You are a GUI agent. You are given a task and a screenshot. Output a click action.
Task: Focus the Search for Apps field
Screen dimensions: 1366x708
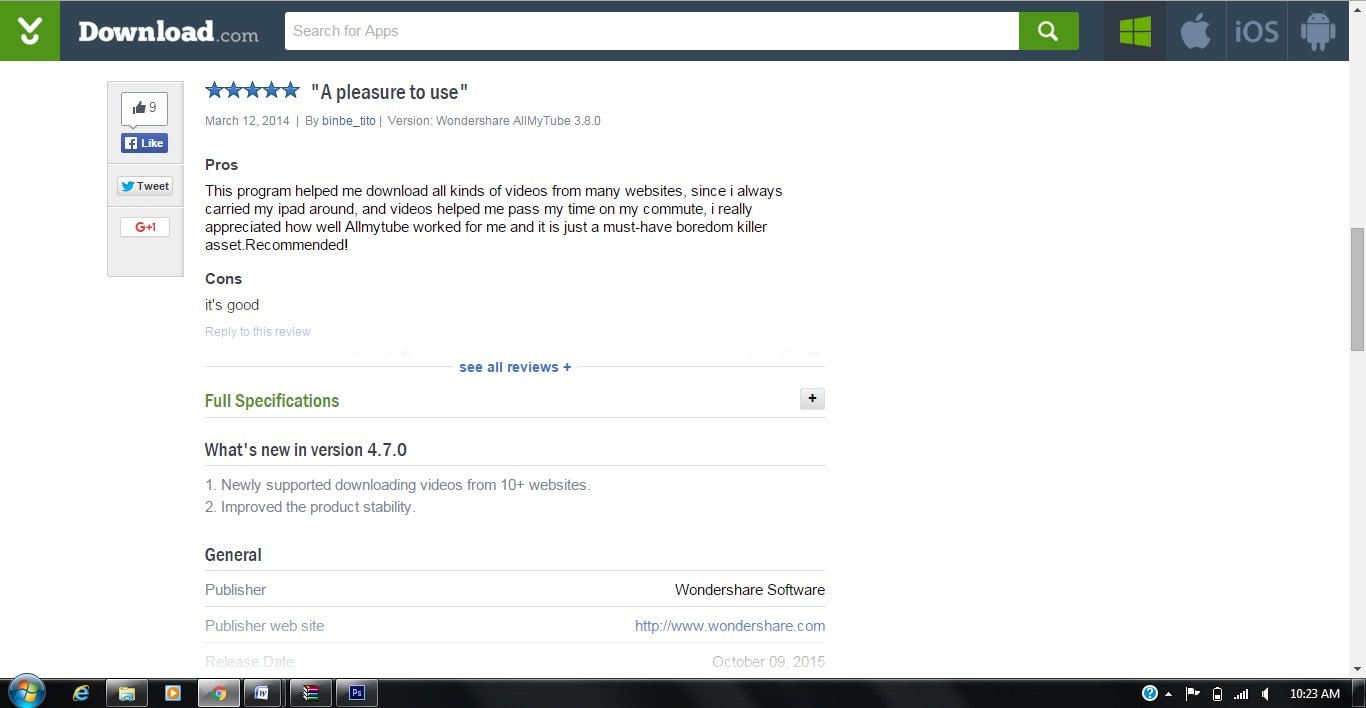pos(652,31)
